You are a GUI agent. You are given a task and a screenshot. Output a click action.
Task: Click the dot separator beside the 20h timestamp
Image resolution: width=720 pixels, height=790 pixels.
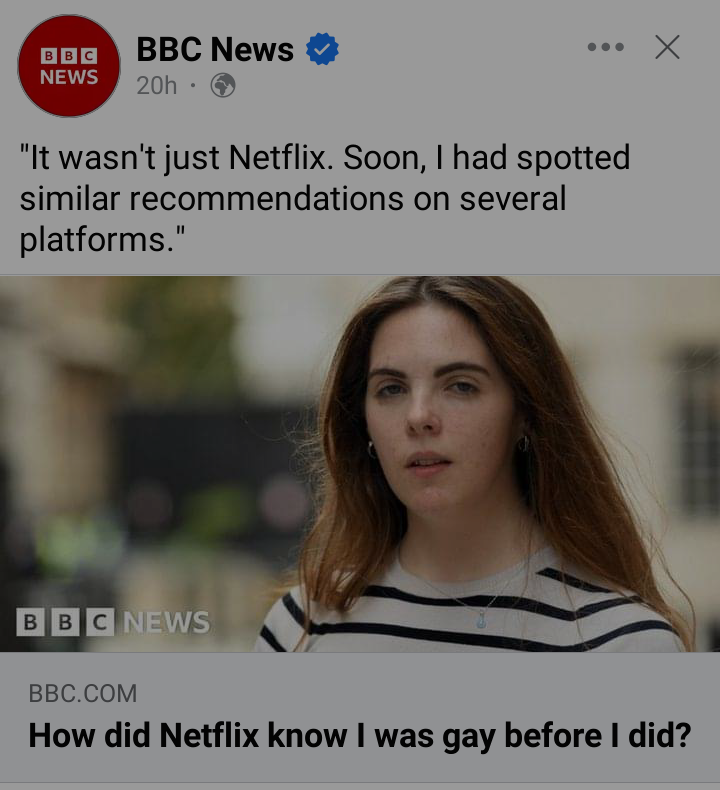pos(193,86)
